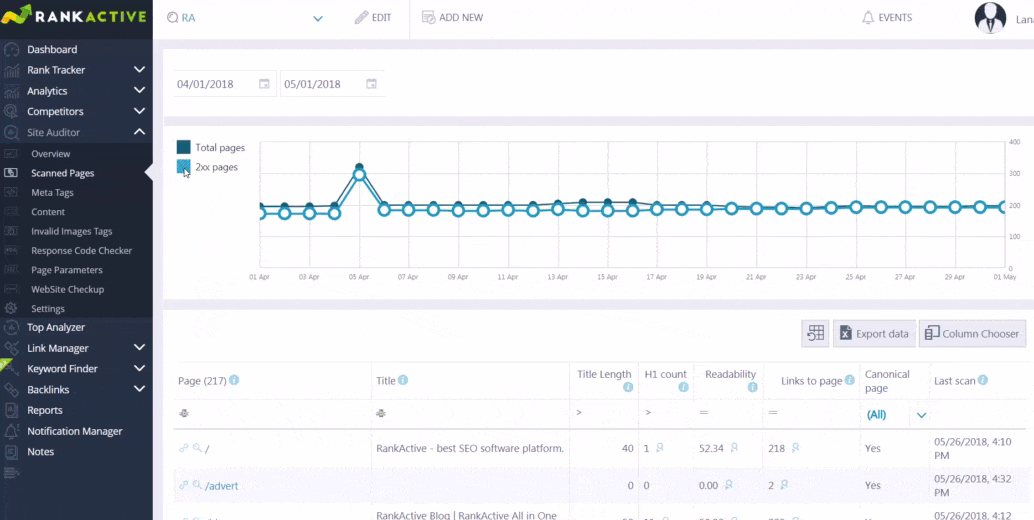Open Invalid Images Tags page
The height and width of the screenshot is (520, 1034).
point(71,231)
